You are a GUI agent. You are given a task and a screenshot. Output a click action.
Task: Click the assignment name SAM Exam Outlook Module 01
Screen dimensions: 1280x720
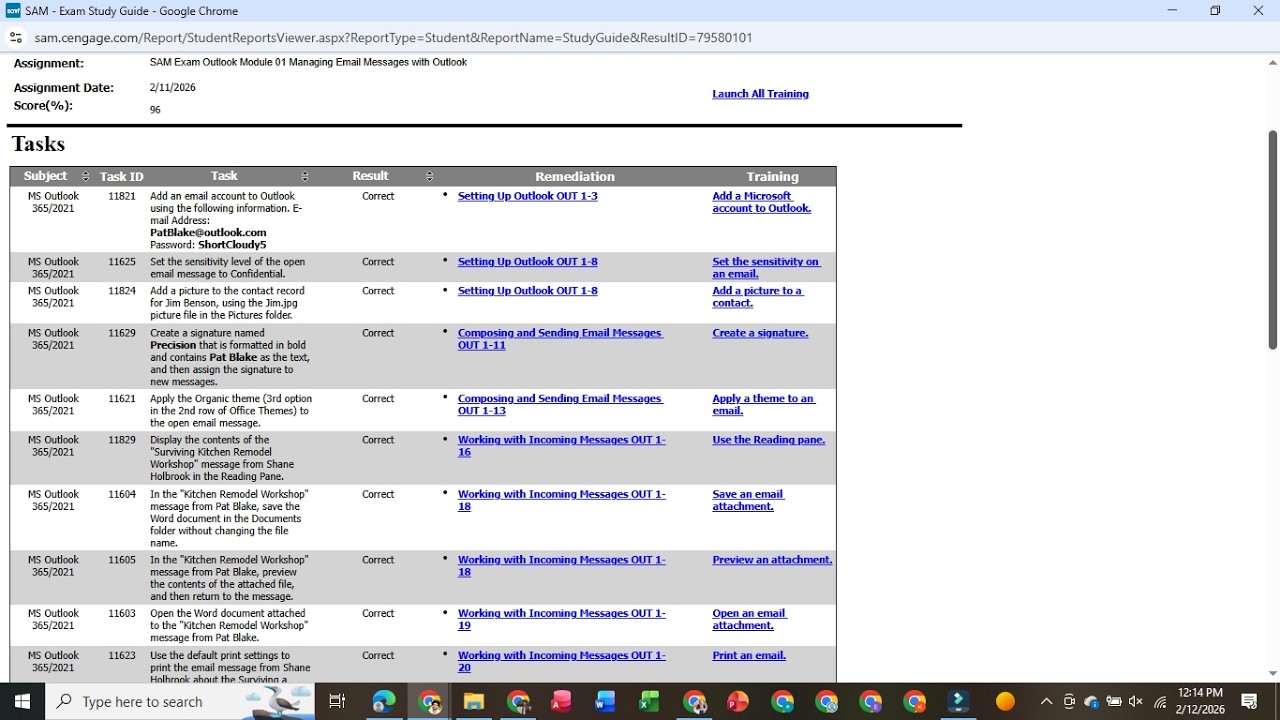point(308,62)
